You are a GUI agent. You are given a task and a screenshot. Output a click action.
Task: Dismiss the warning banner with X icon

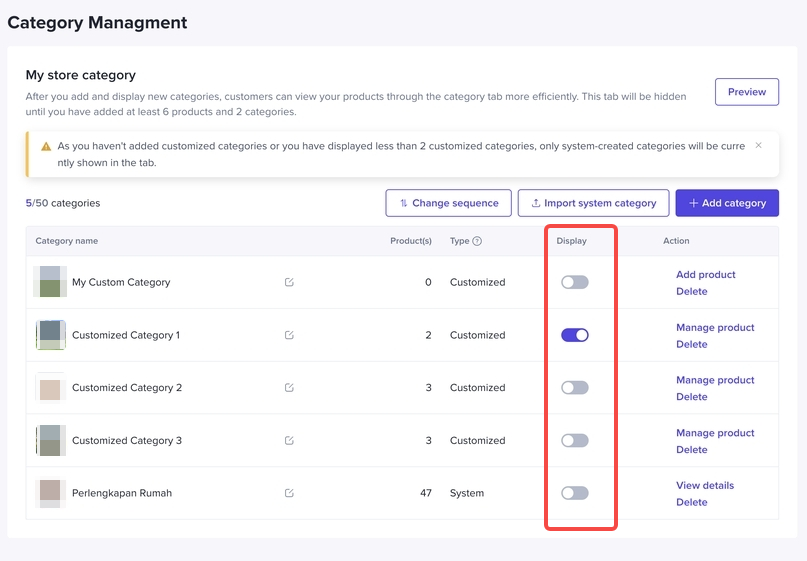click(758, 146)
